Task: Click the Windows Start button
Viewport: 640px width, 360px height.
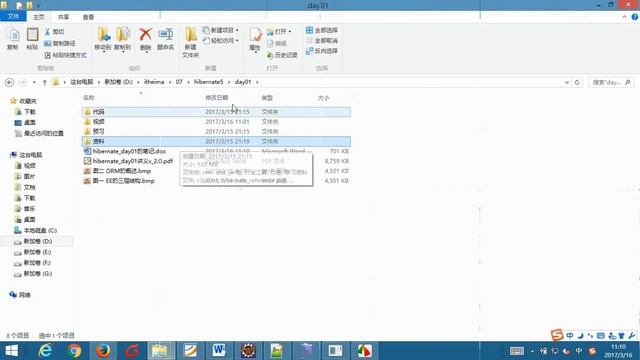Action: (11, 351)
